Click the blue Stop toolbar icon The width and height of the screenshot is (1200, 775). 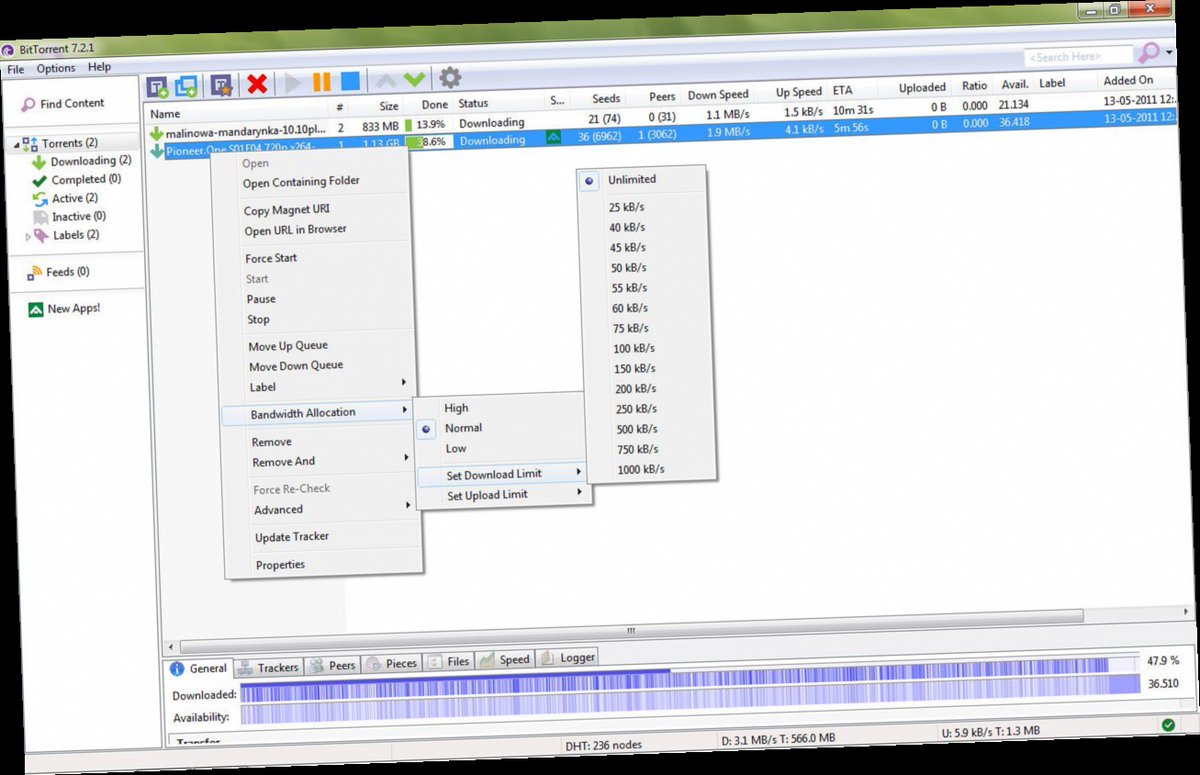[350, 82]
